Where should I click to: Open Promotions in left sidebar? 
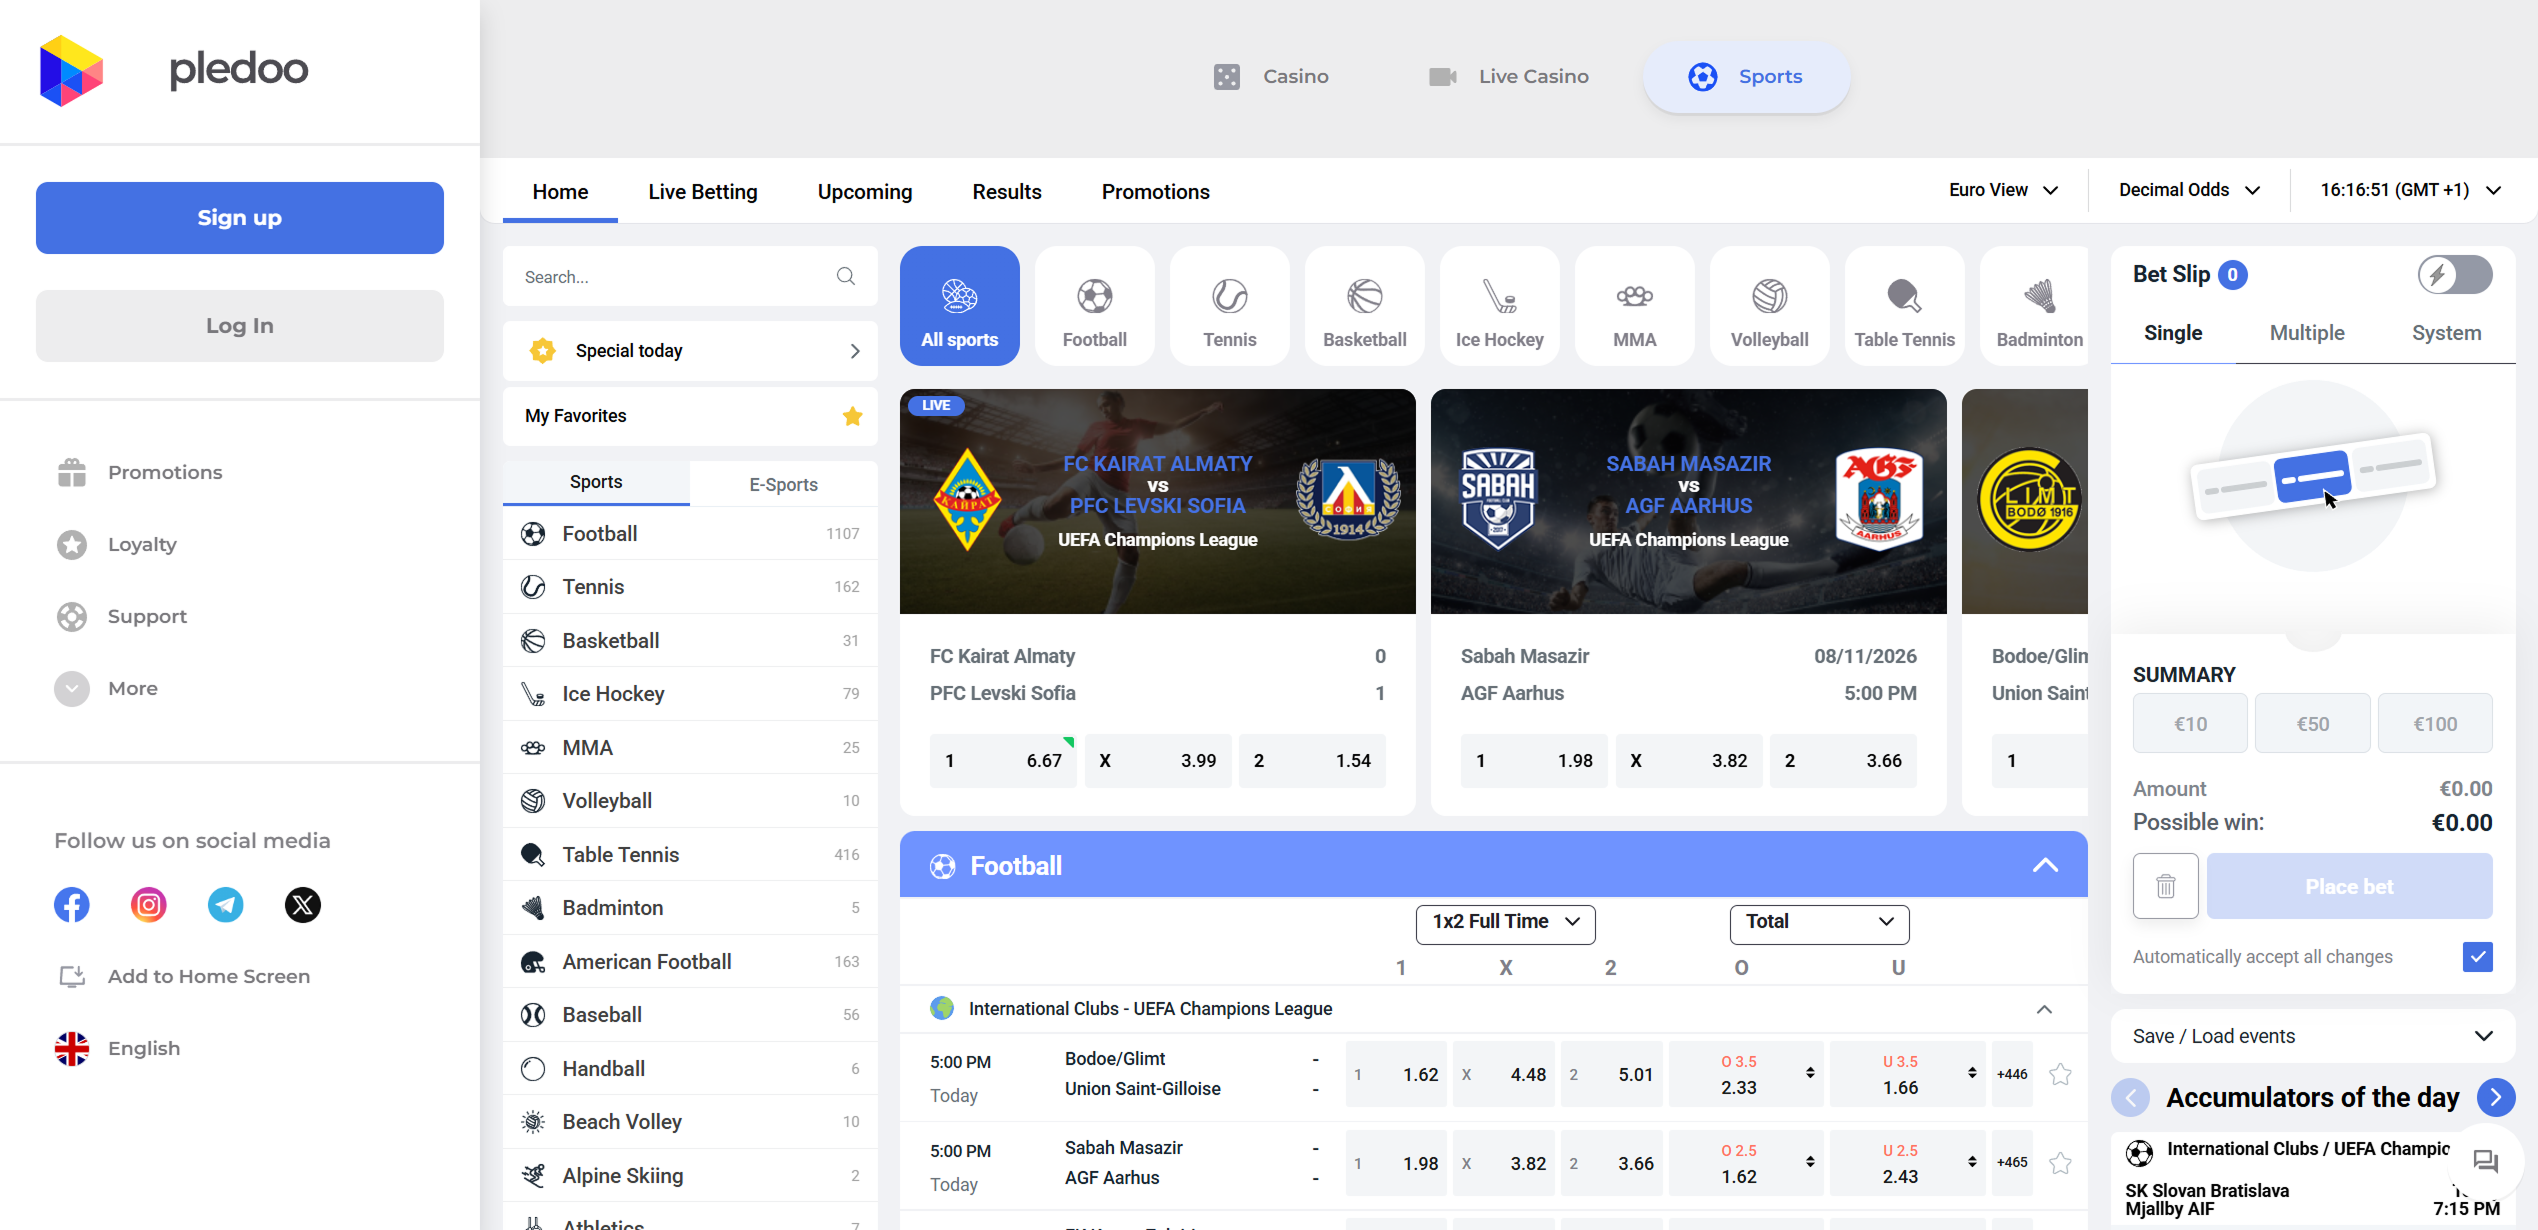(x=140, y=472)
